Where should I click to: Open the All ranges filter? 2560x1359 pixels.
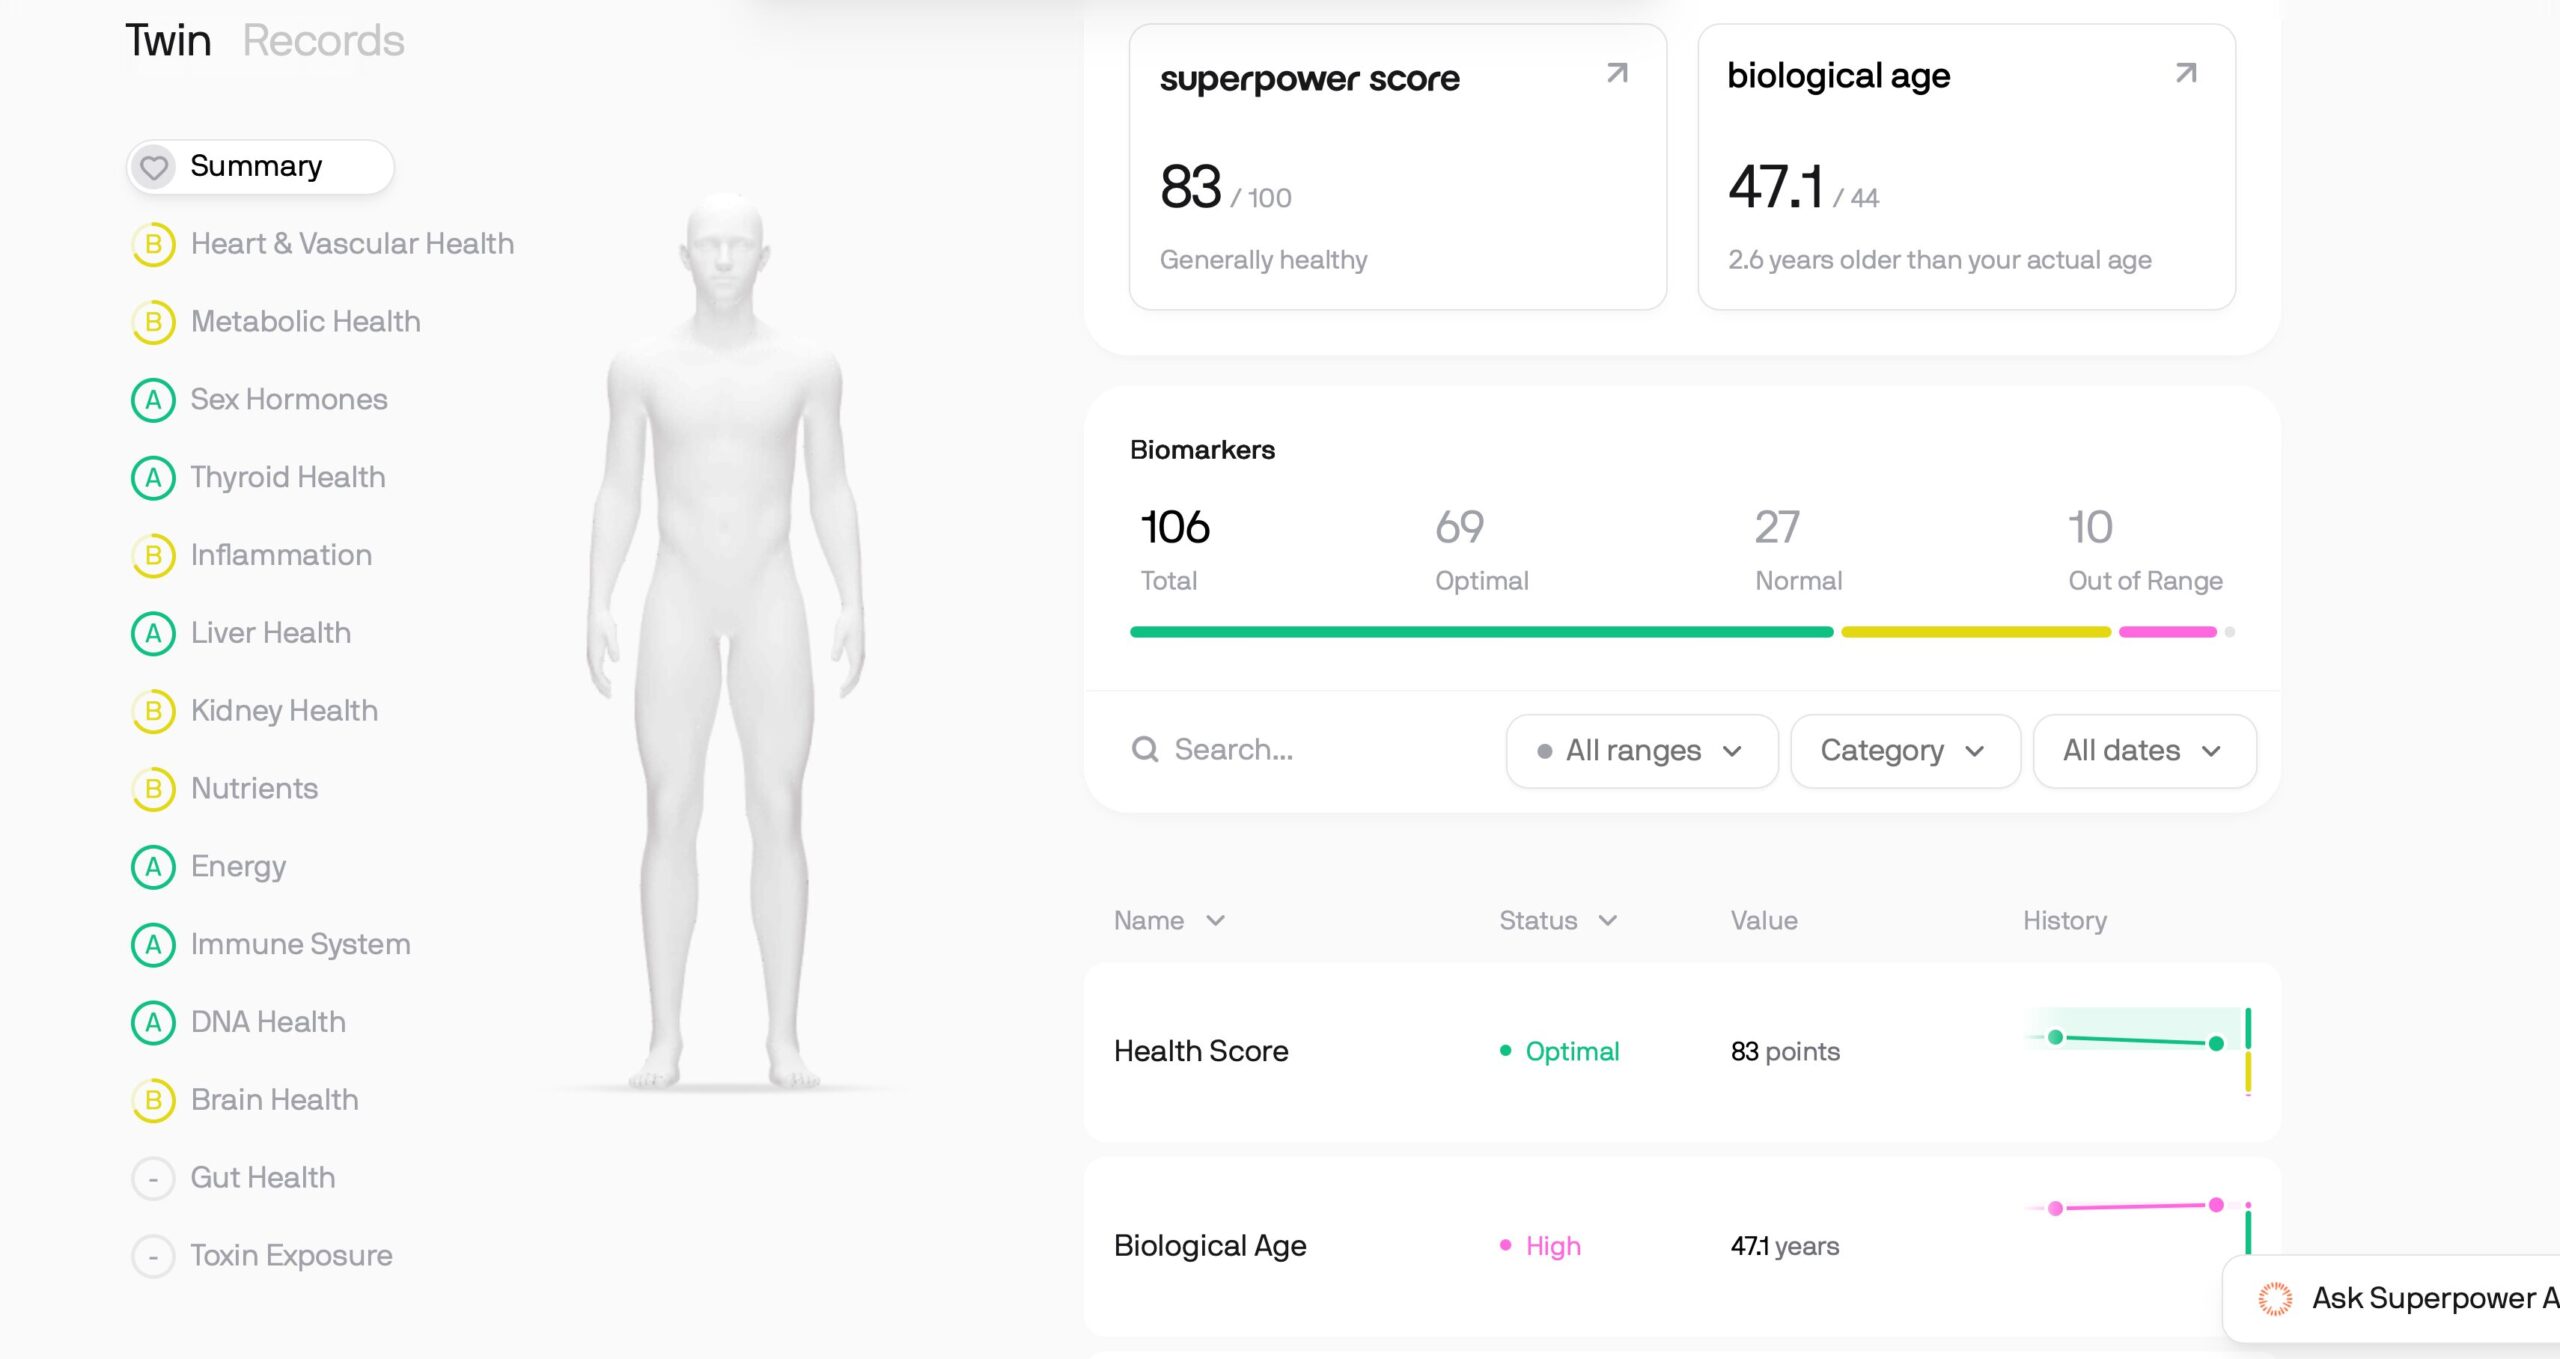coord(1641,751)
